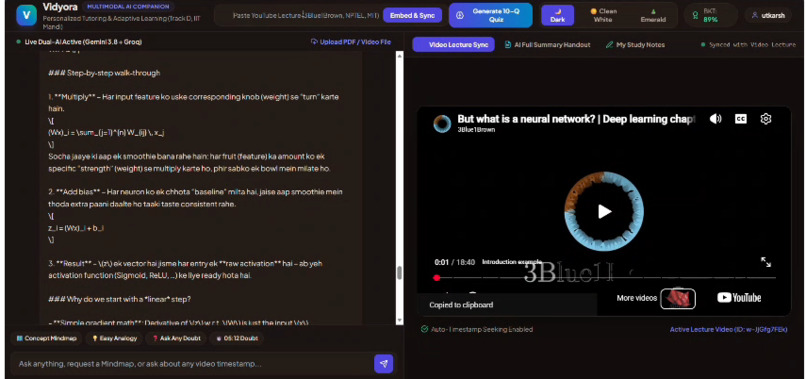806x379 pixels.
Task: Click 'Why do we start with a *linear*' heading
Action: 119,299
